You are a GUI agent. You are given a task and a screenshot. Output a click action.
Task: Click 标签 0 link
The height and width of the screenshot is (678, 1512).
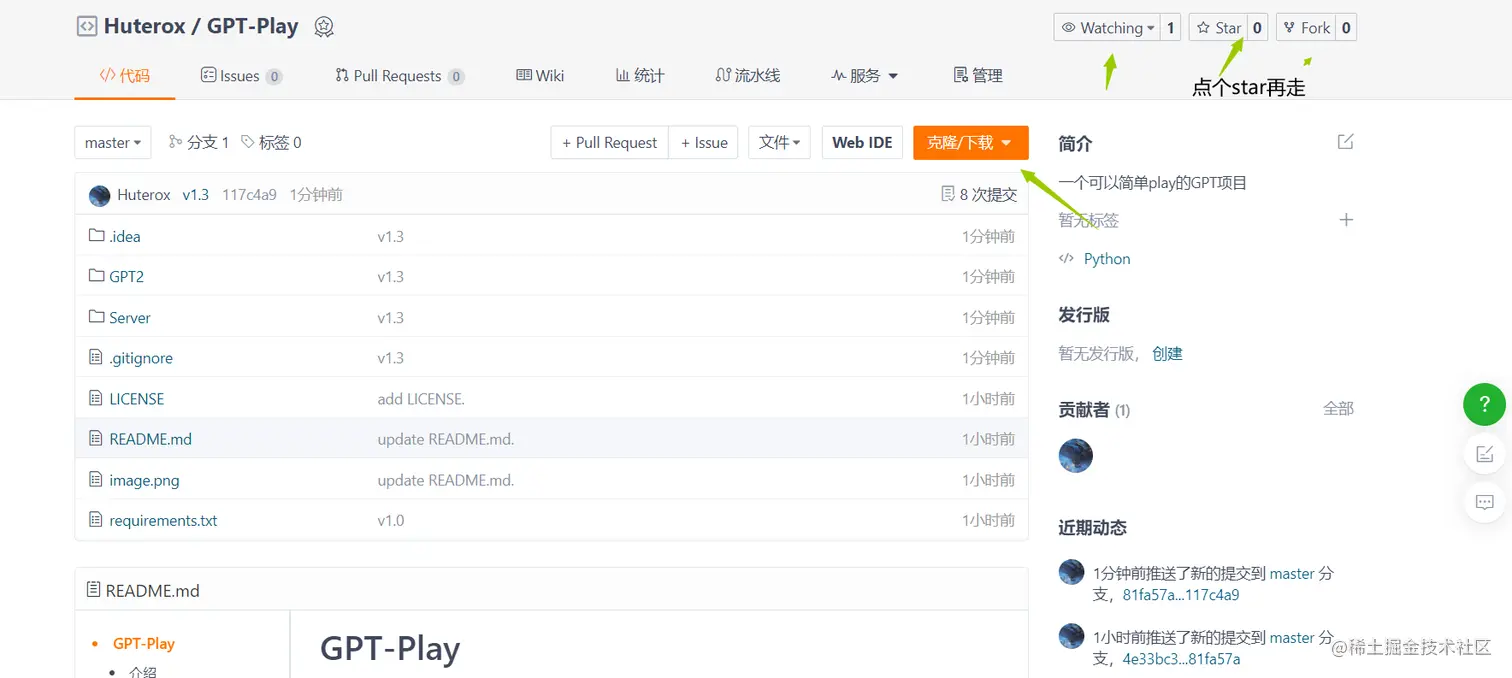(x=271, y=143)
